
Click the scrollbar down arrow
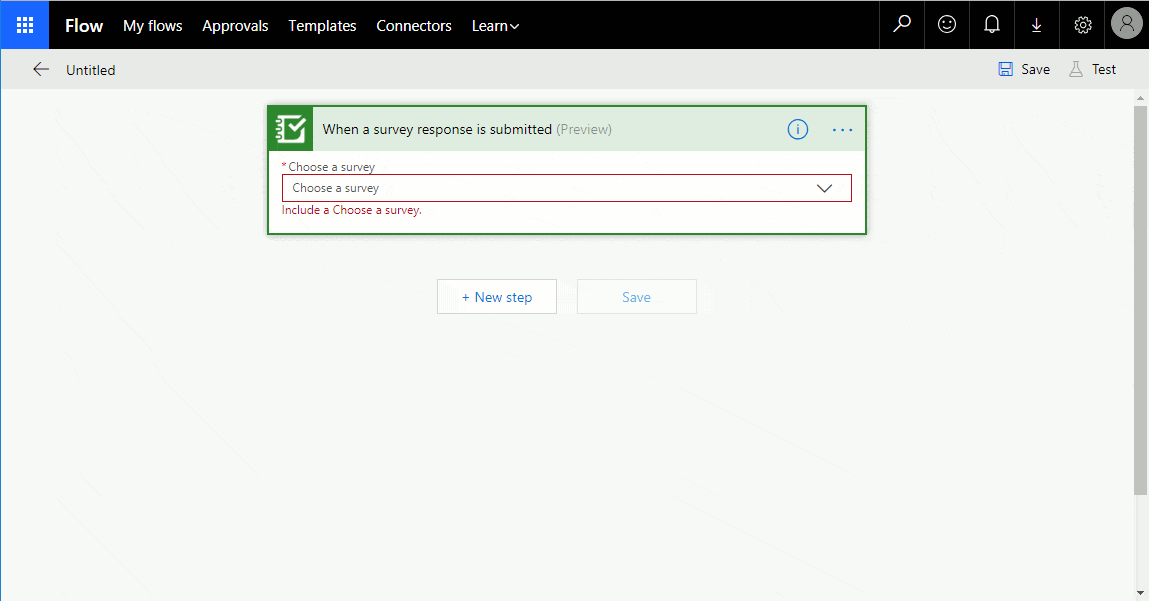pos(1140,593)
